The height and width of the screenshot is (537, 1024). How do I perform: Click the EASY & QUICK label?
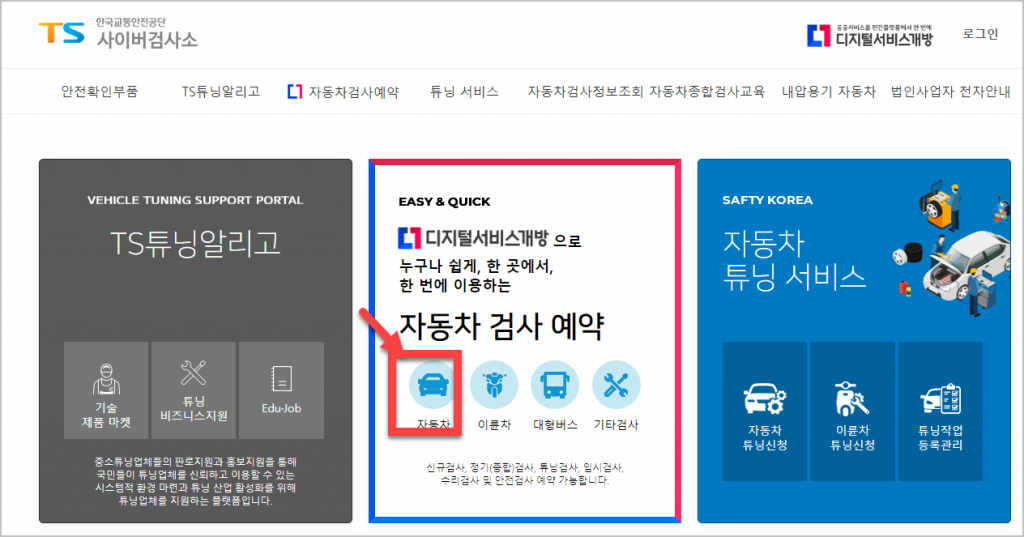444,202
